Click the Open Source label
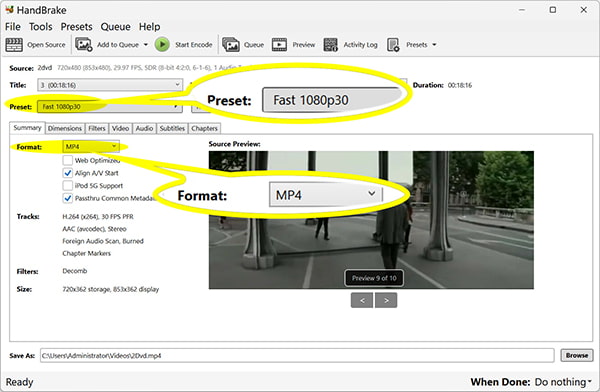The height and width of the screenshot is (392, 600). [x=46, y=45]
